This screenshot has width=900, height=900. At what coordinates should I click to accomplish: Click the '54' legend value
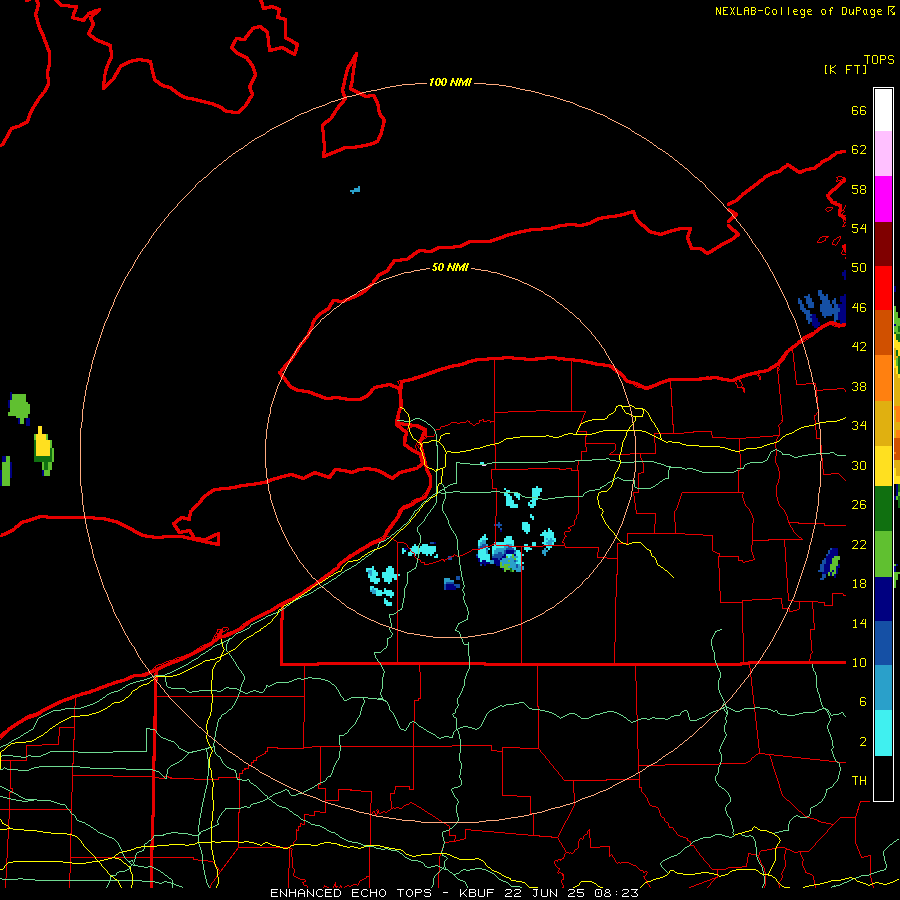click(x=859, y=228)
